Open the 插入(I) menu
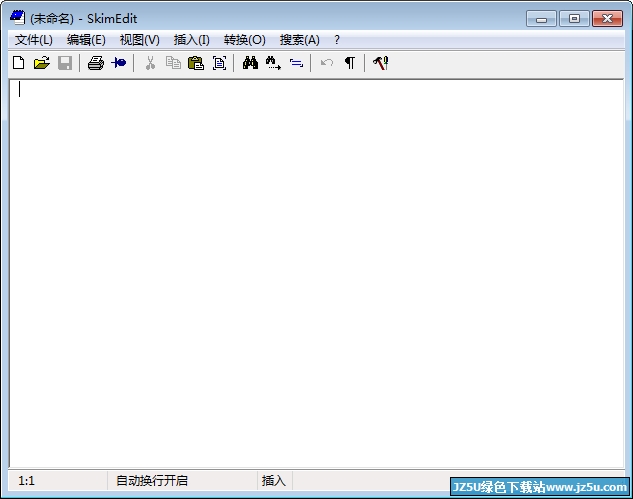This screenshot has height=499, width=633. (x=192, y=40)
